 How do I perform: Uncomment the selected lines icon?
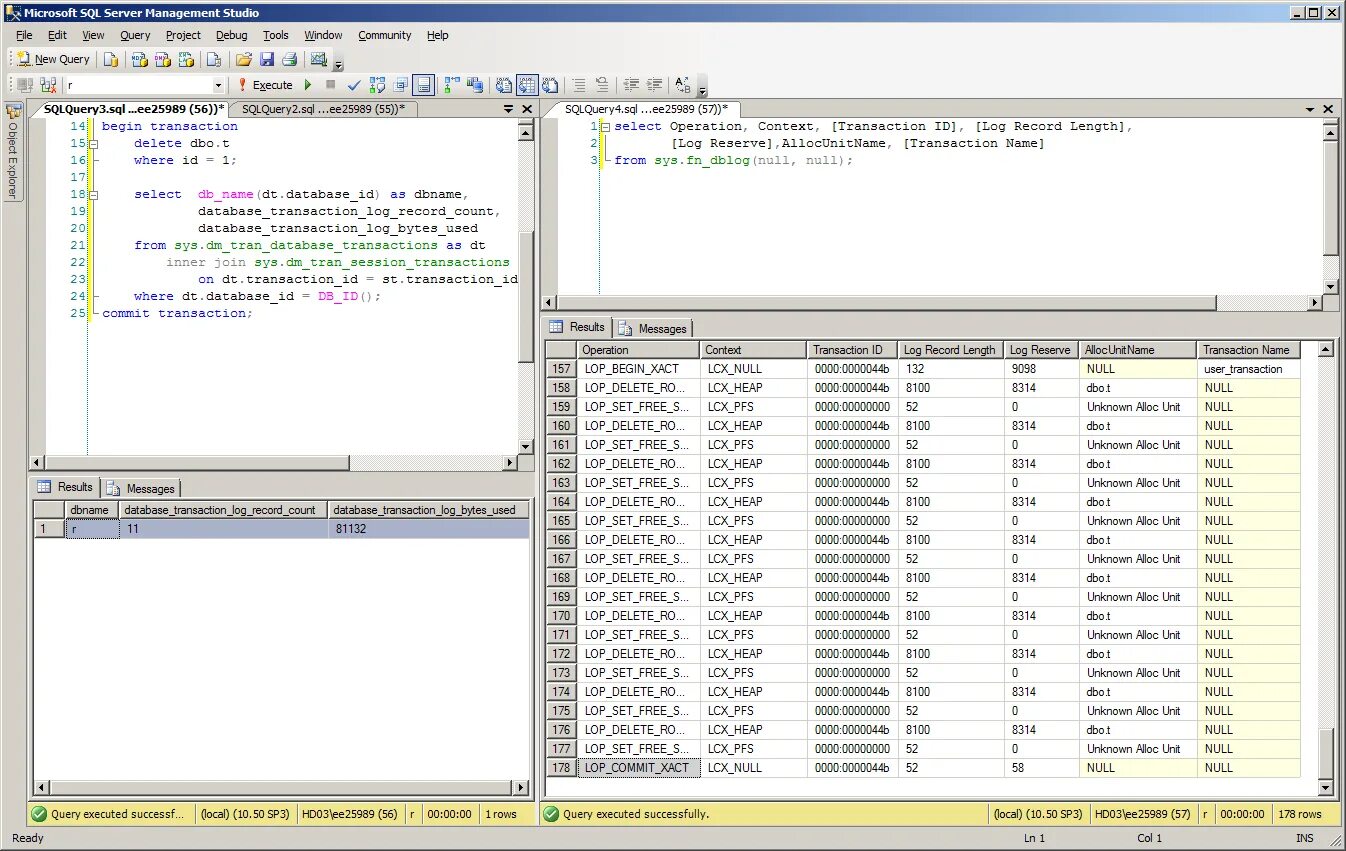click(601, 85)
